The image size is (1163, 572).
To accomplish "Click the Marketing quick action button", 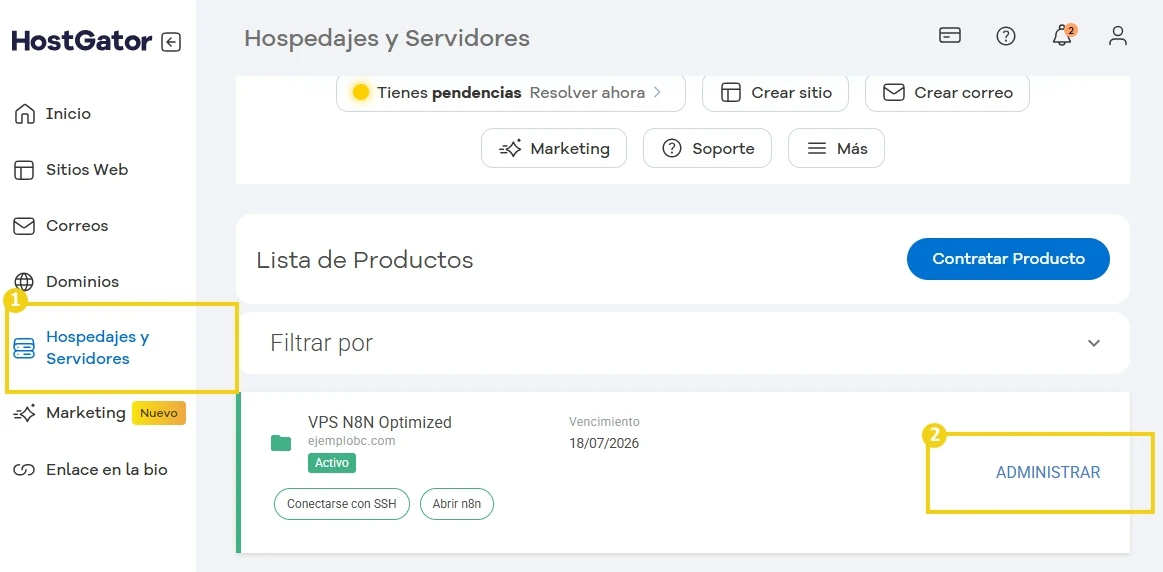I will click(554, 148).
